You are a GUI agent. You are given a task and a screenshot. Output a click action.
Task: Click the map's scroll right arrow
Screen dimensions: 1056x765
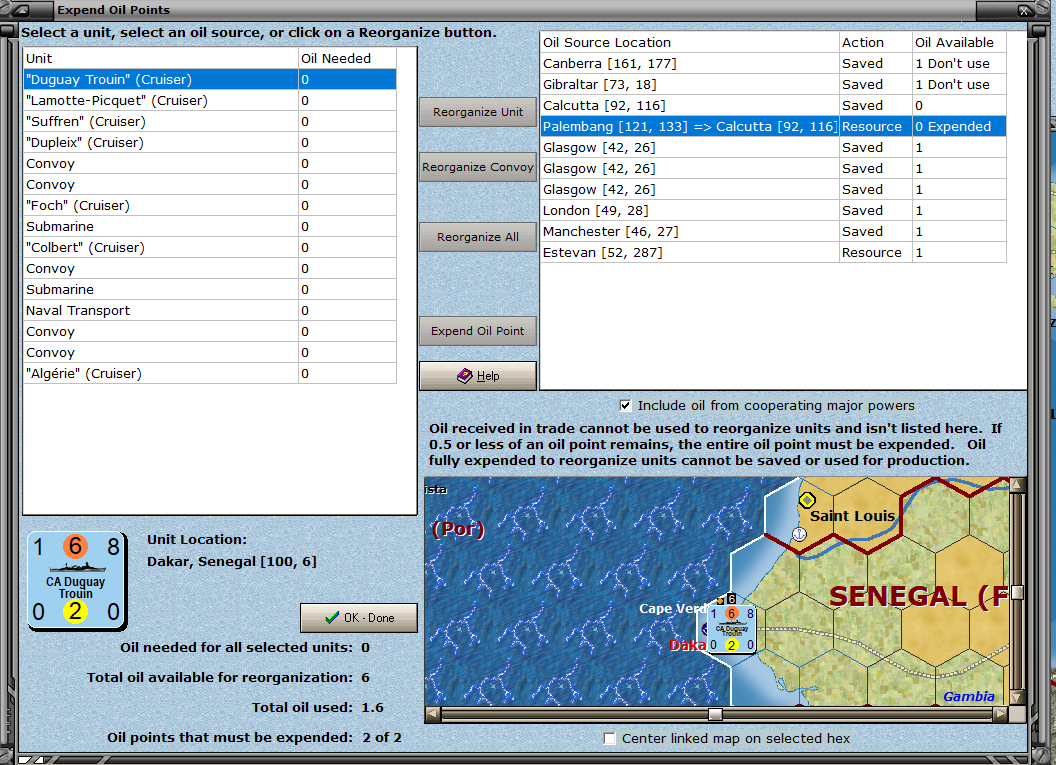pos(1000,714)
